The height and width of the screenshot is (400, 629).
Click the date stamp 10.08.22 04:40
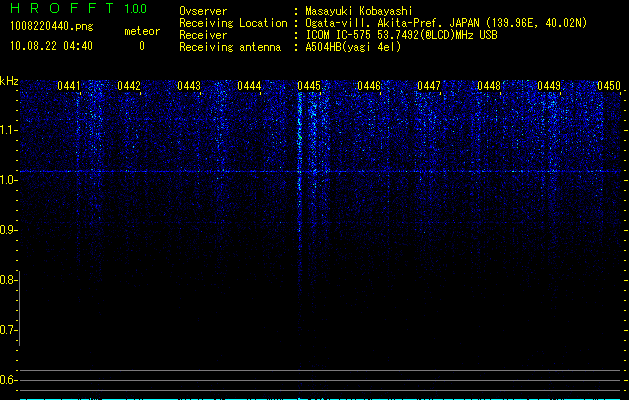click(51, 46)
